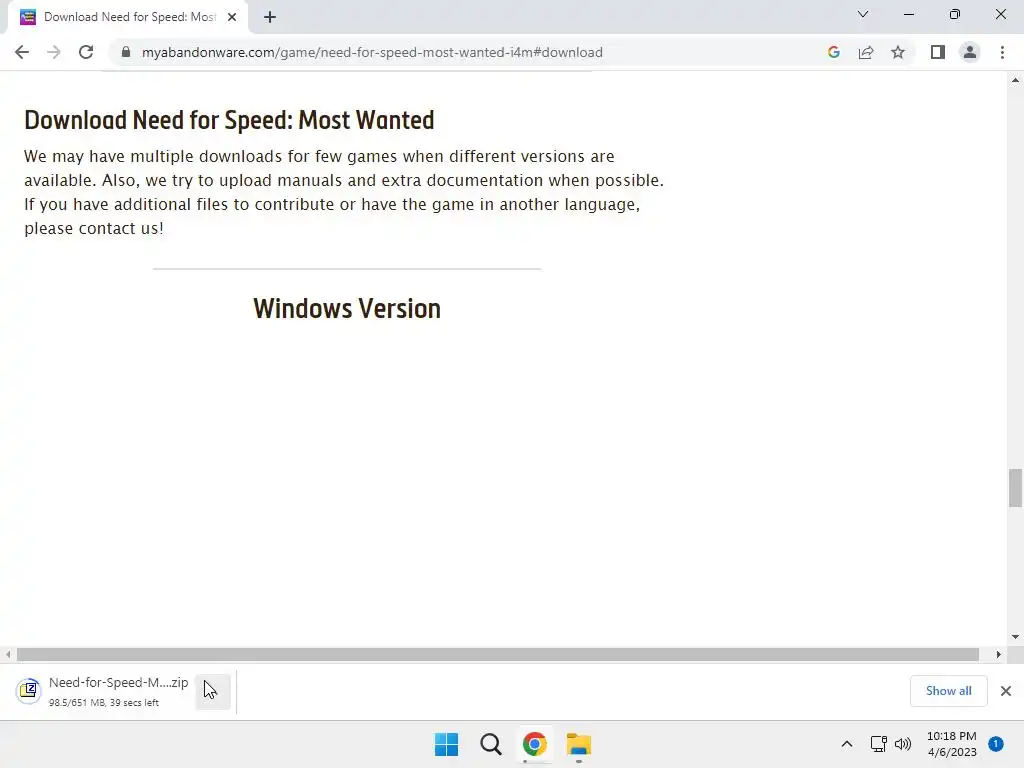
Task: Click the scroll down arrow
Action: (1015, 637)
